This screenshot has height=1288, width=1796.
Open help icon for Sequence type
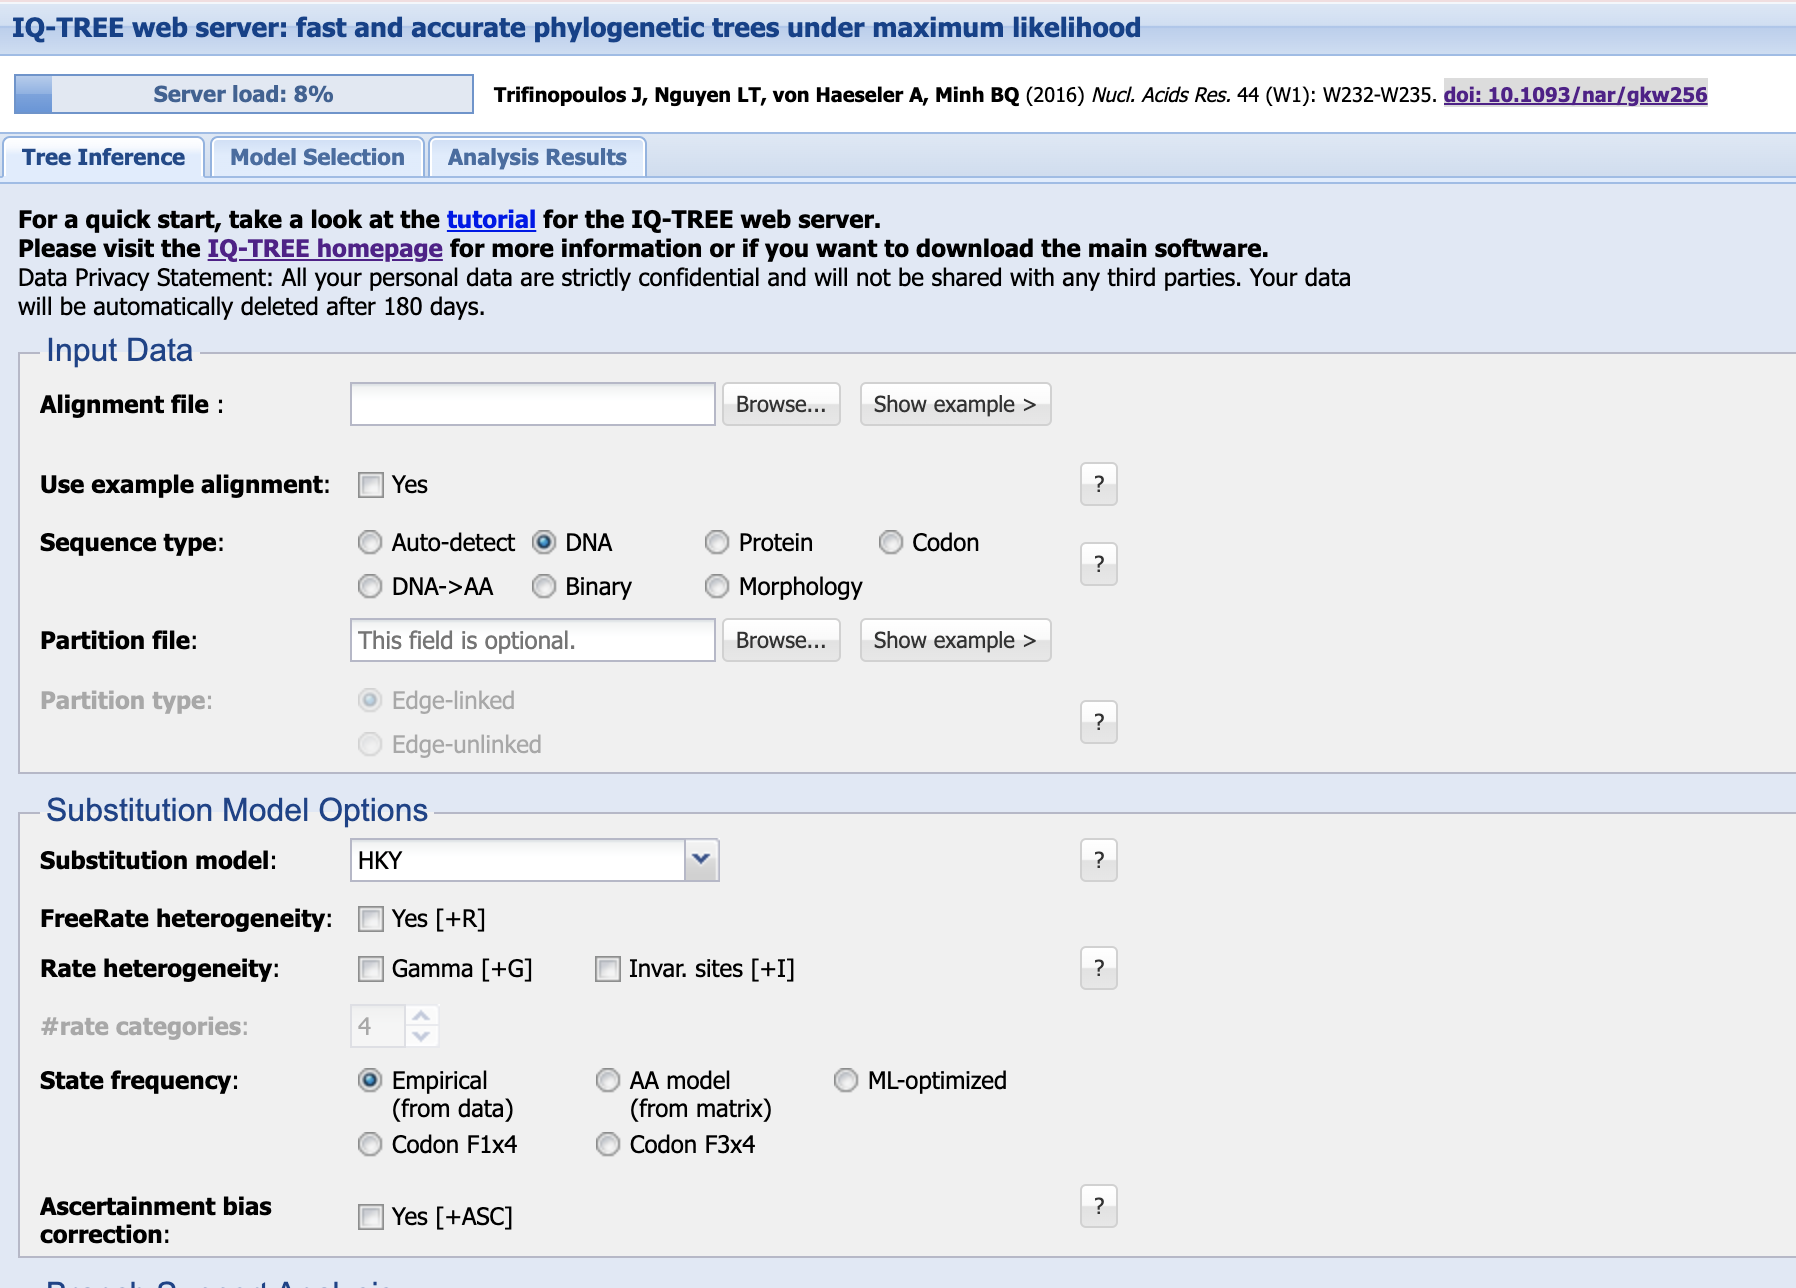(1098, 564)
